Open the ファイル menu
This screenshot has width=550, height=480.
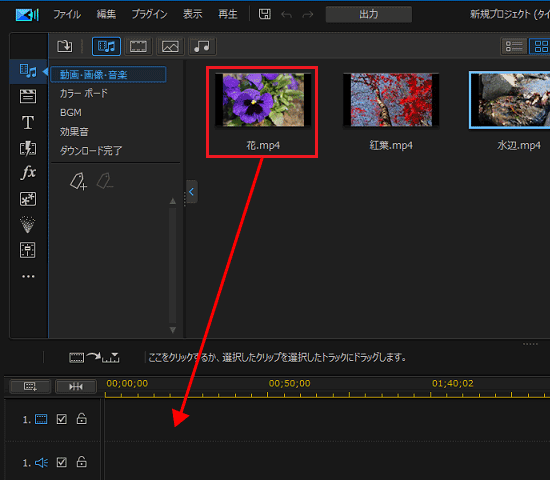[67, 14]
